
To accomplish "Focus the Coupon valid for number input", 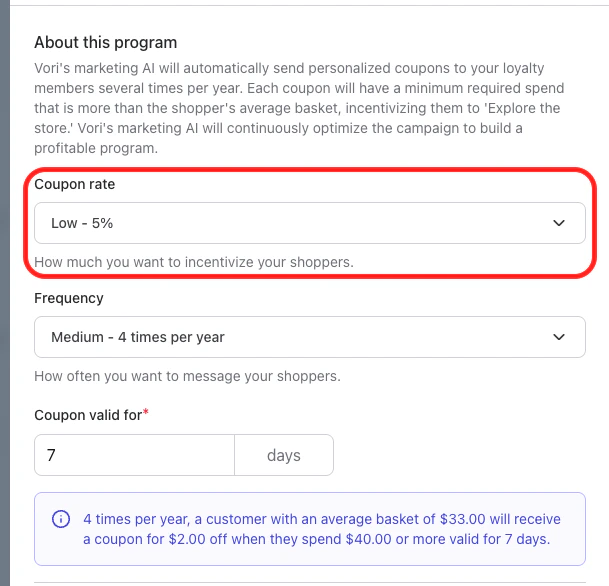I will [x=134, y=455].
